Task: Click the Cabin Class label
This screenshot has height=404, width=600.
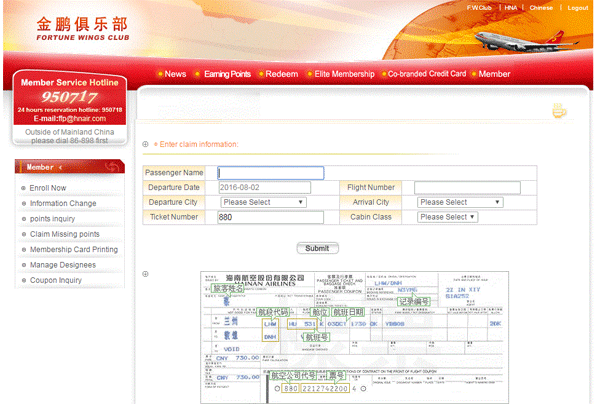Action: pyautogui.click(x=371, y=217)
